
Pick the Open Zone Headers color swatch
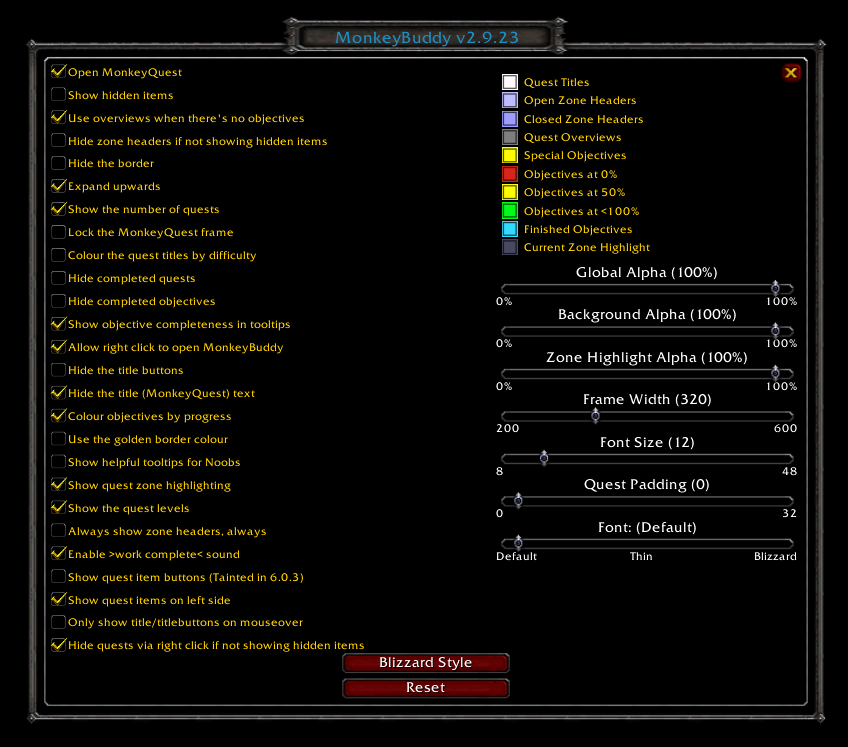510,100
